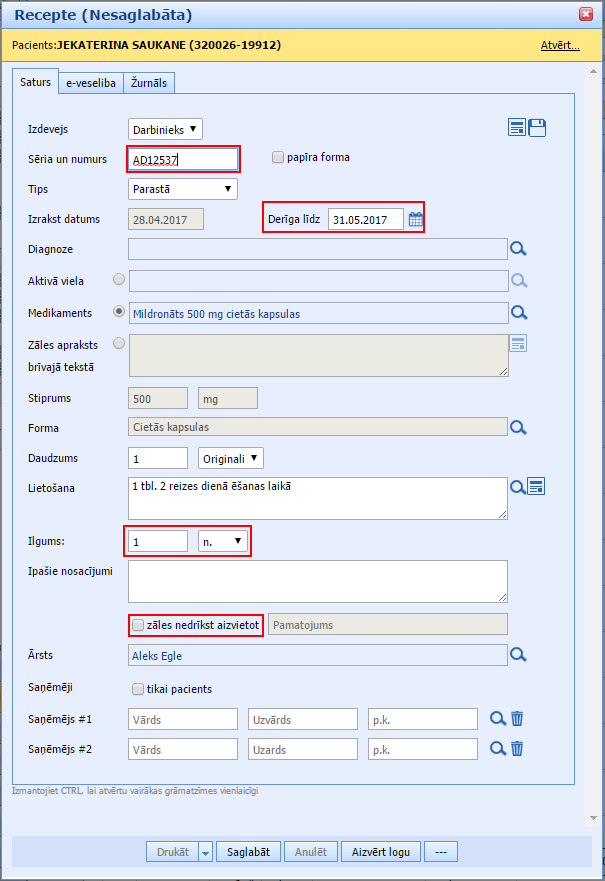The width and height of the screenshot is (605, 881).
Task: Click the Medikaments search magnifier
Action: tap(518, 313)
